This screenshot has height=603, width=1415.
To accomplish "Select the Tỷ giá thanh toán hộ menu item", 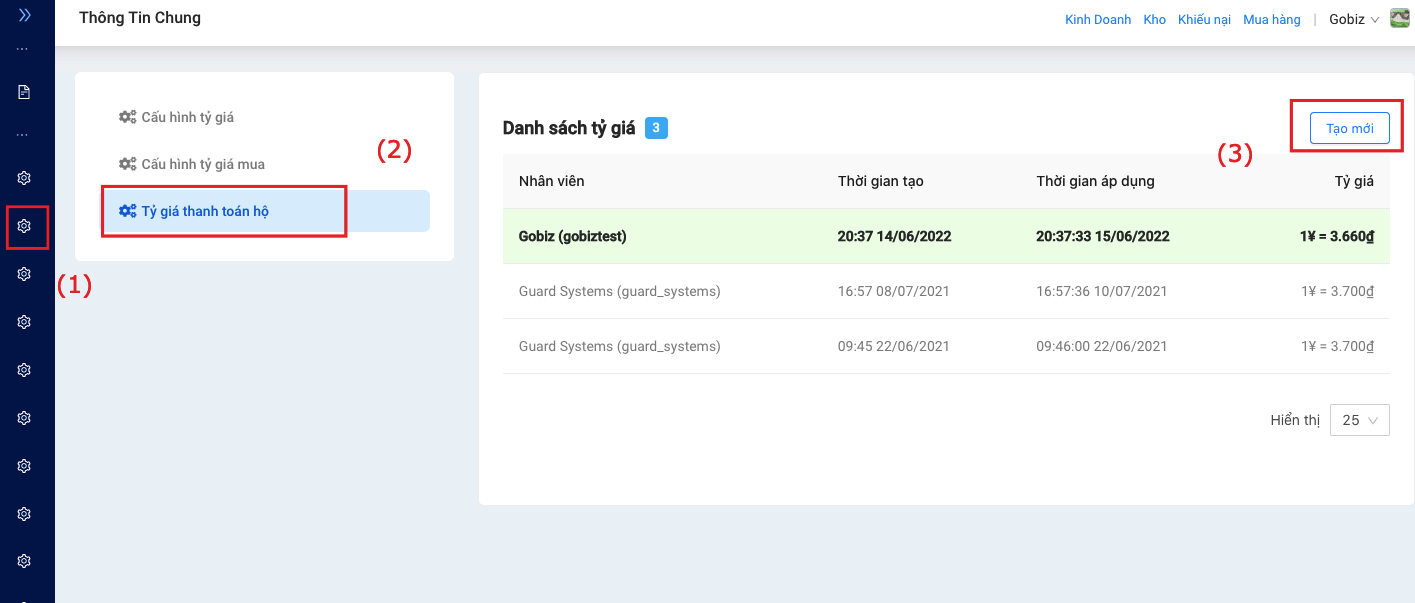I will (x=205, y=211).
